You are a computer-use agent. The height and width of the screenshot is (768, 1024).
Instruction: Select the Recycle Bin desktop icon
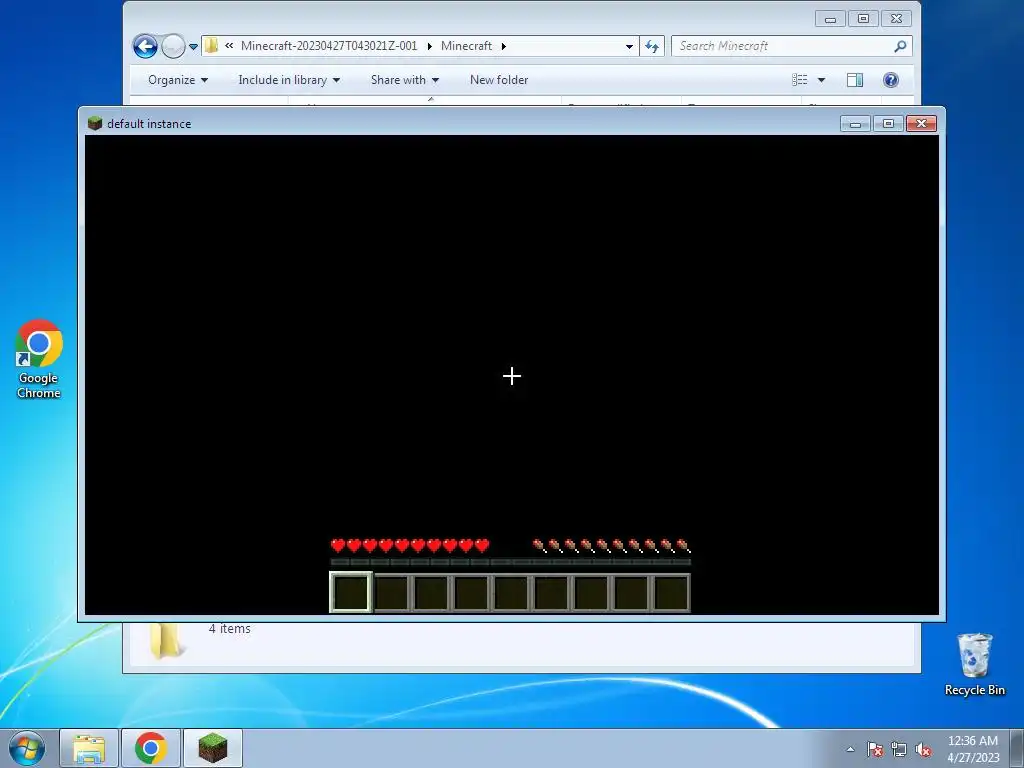coord(974,664)
